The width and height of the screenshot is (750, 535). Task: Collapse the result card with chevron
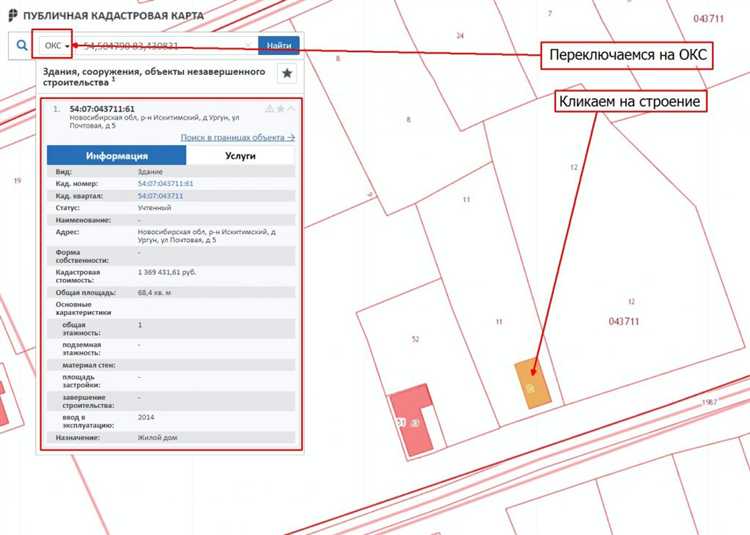pos(291,109)
